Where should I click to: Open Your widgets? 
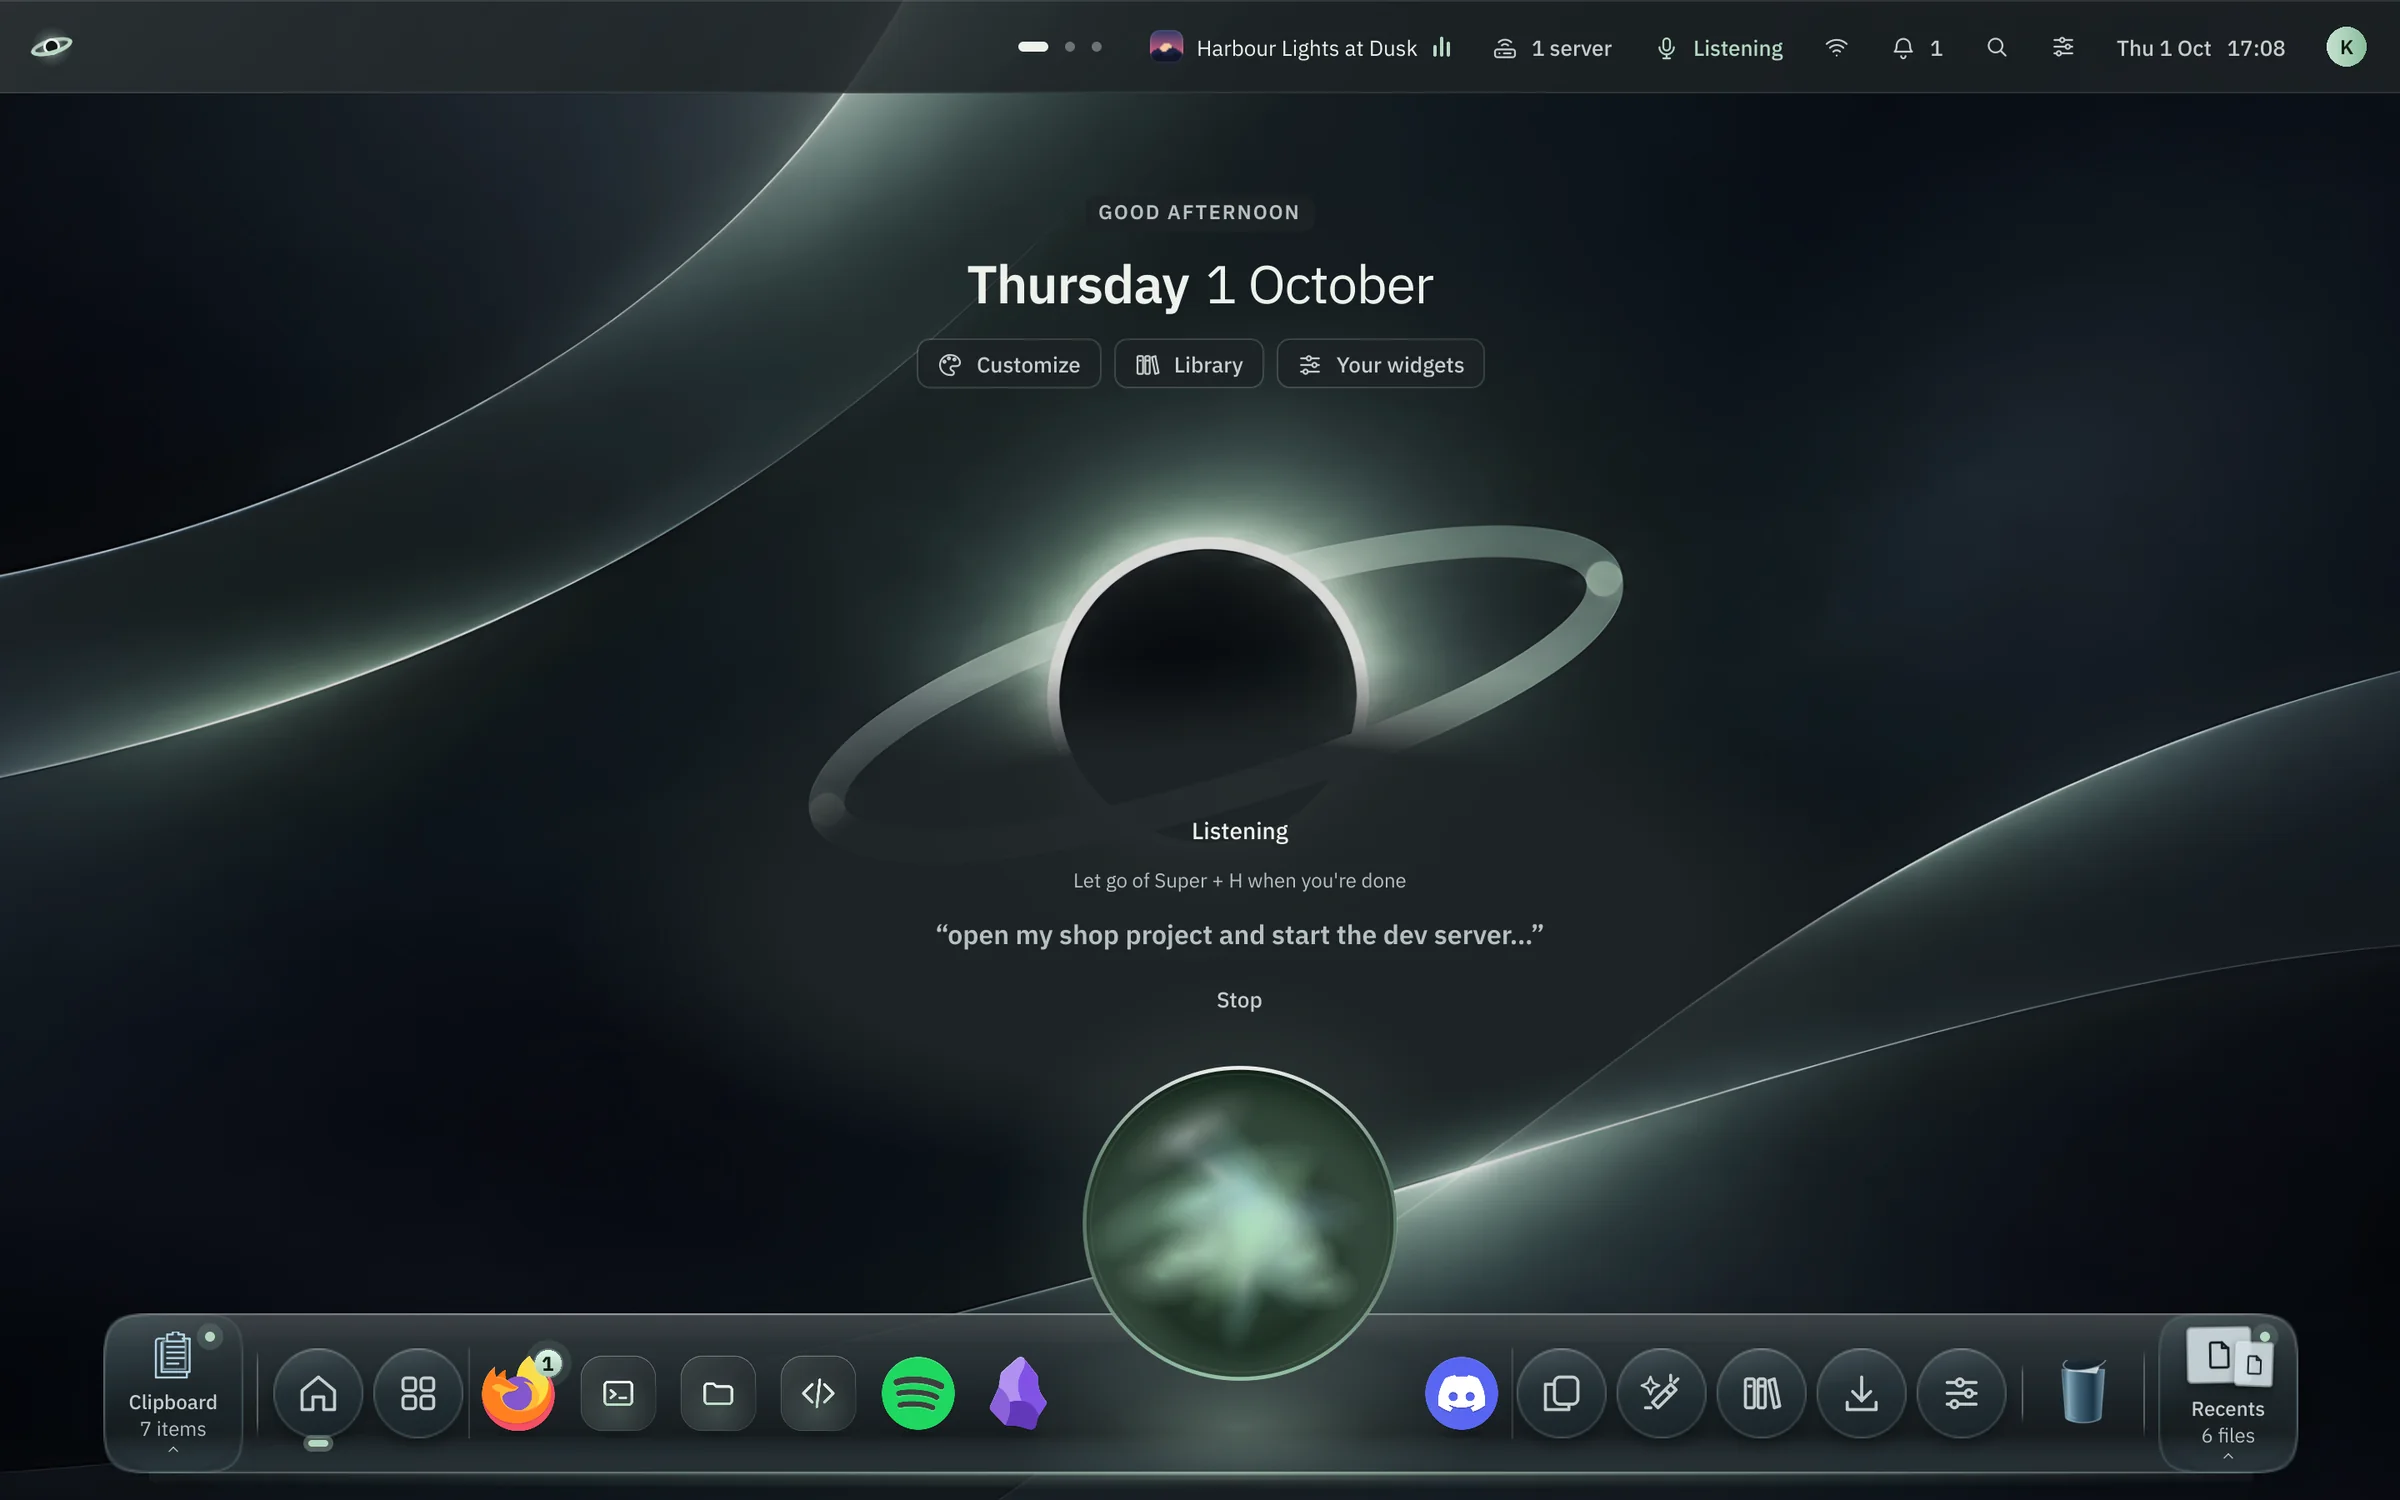point(1380,364)
